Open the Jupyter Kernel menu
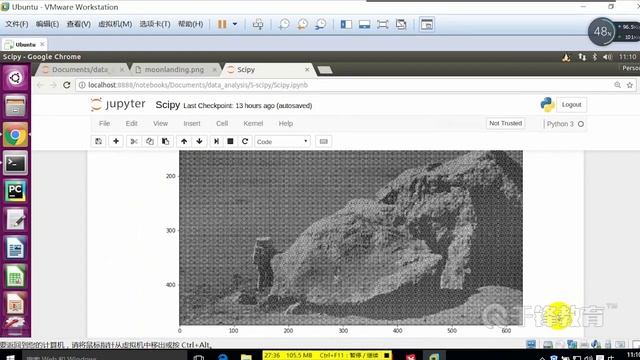Viewport: 640px width, 360px height. point(253,123)
